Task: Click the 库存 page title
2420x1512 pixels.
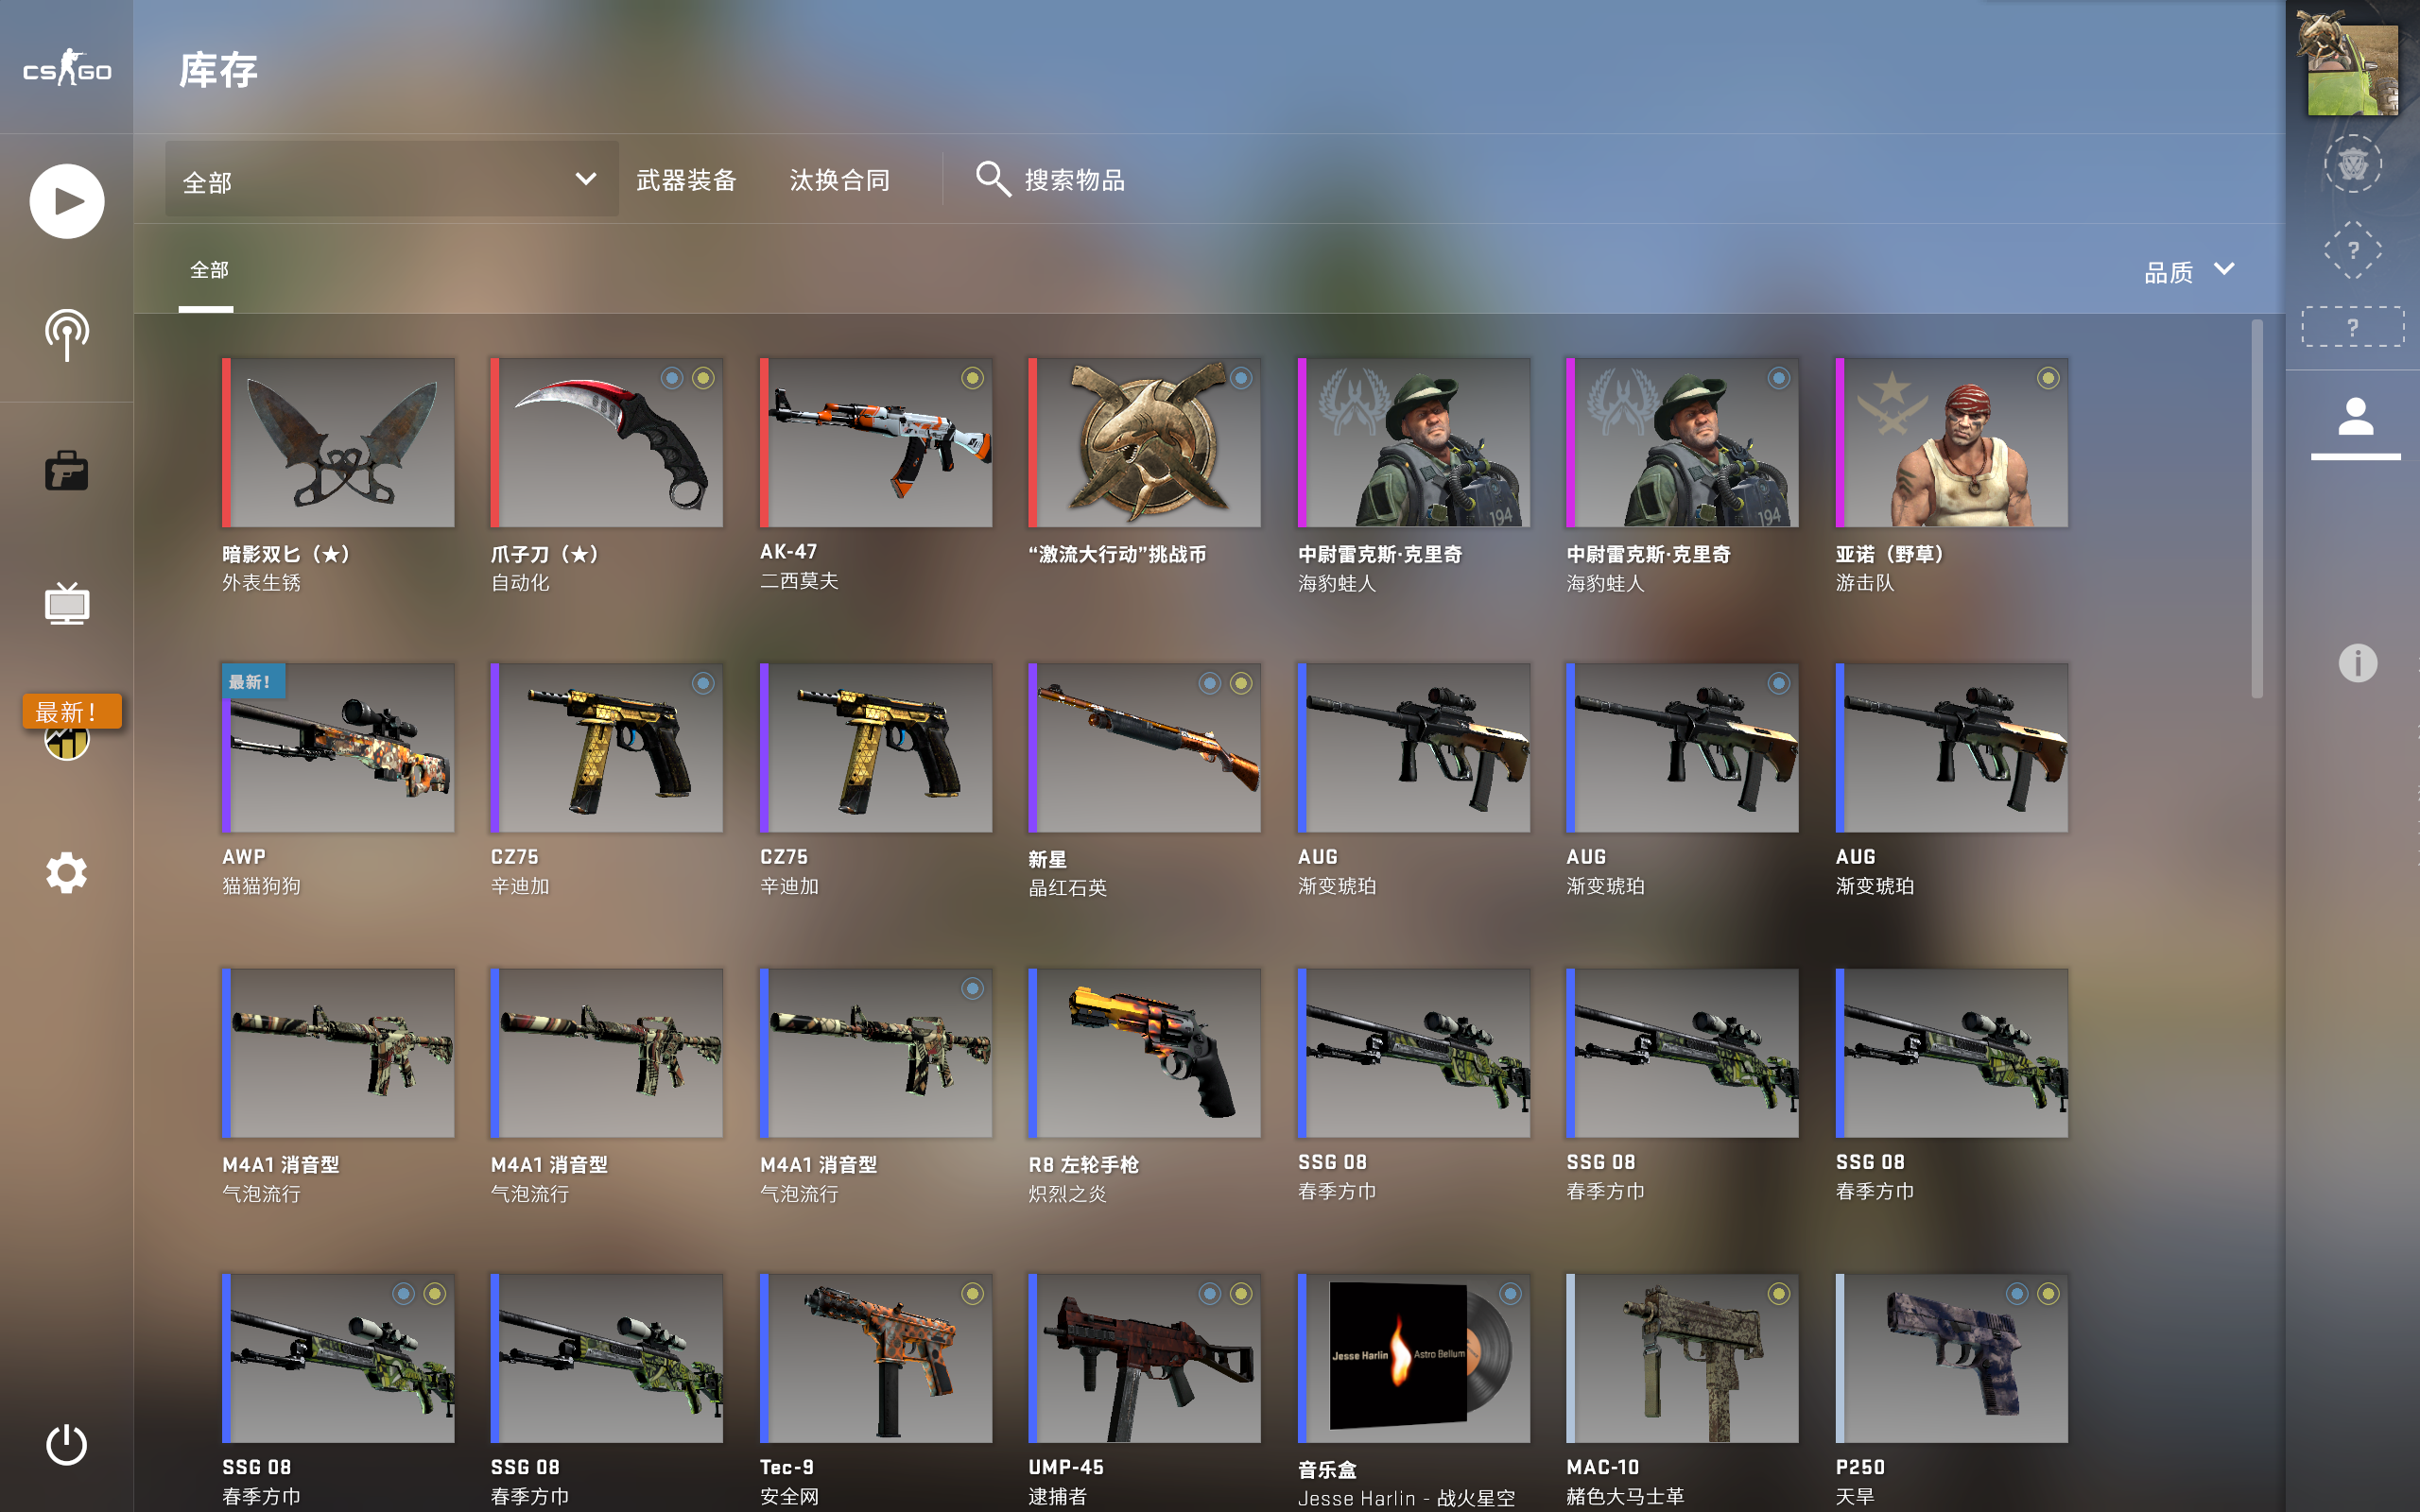Action: [x=219, y=70]
